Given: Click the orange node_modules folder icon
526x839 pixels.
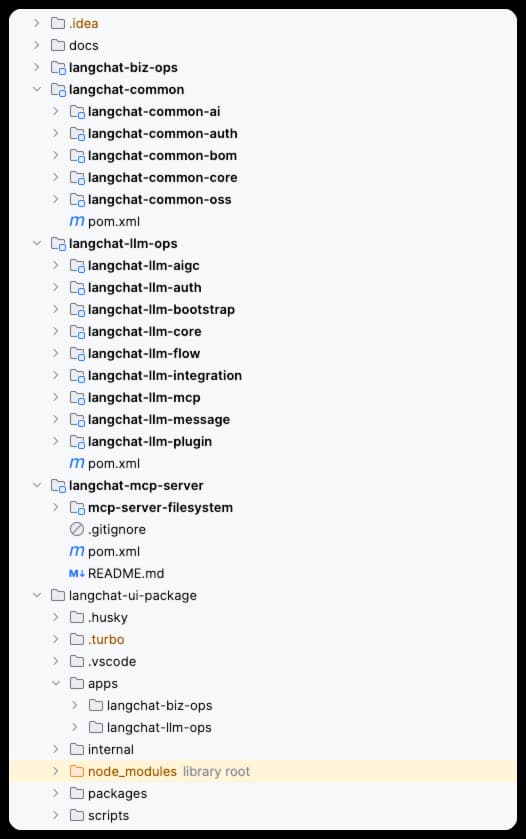Looking at the screenshot, I should pyautogui.click(x=77, y=771).
